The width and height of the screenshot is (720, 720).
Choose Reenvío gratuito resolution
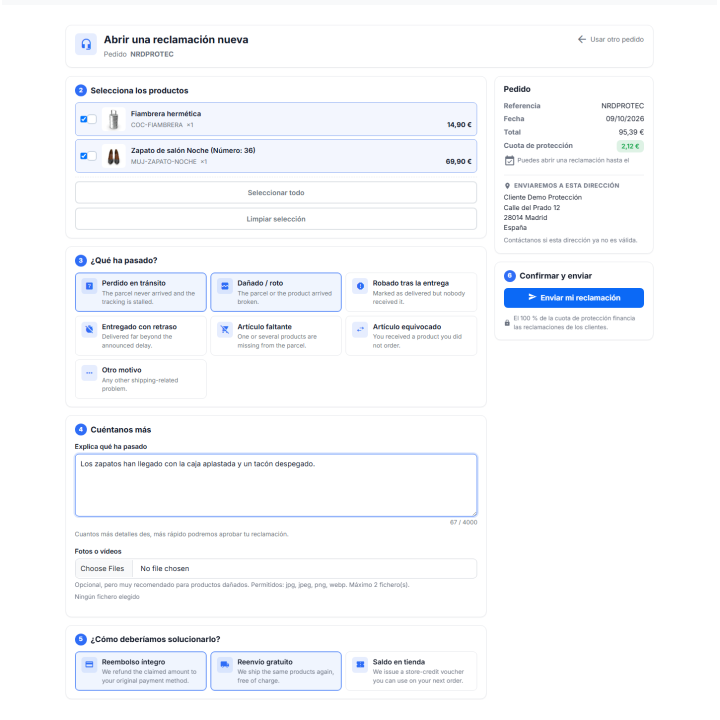pos(276,671)
